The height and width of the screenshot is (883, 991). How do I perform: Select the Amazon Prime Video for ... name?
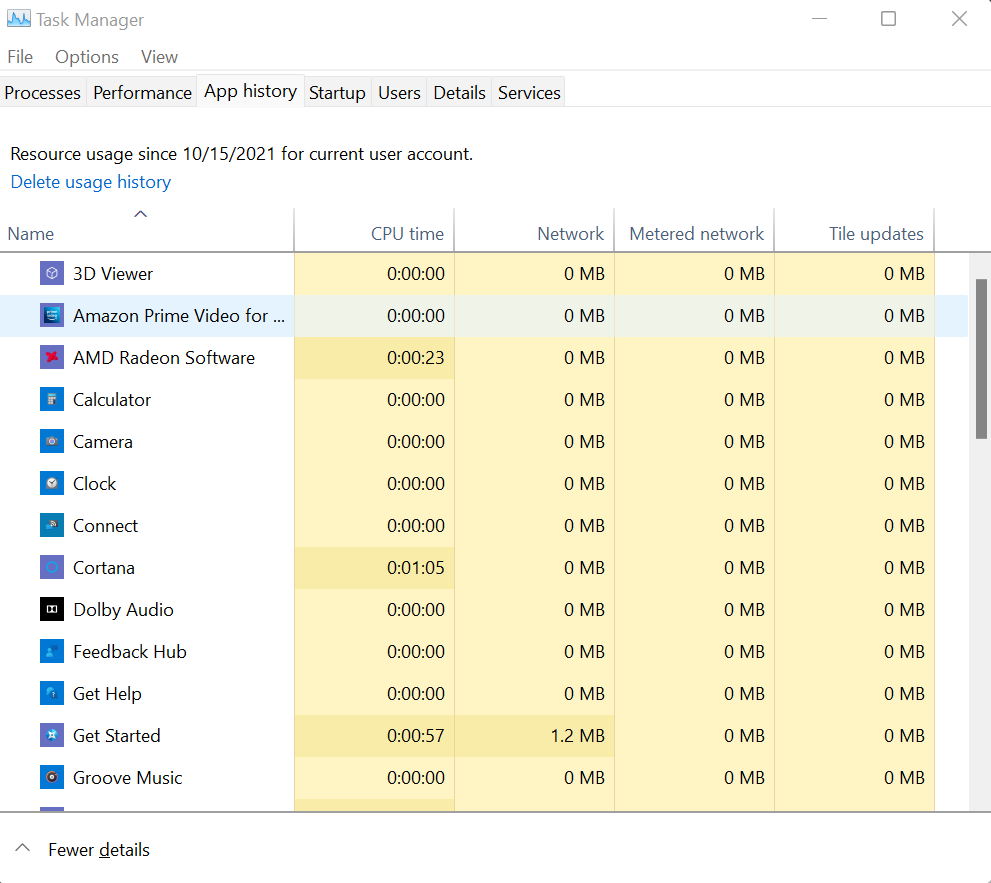pyautogui.click(x=179, y=315)
